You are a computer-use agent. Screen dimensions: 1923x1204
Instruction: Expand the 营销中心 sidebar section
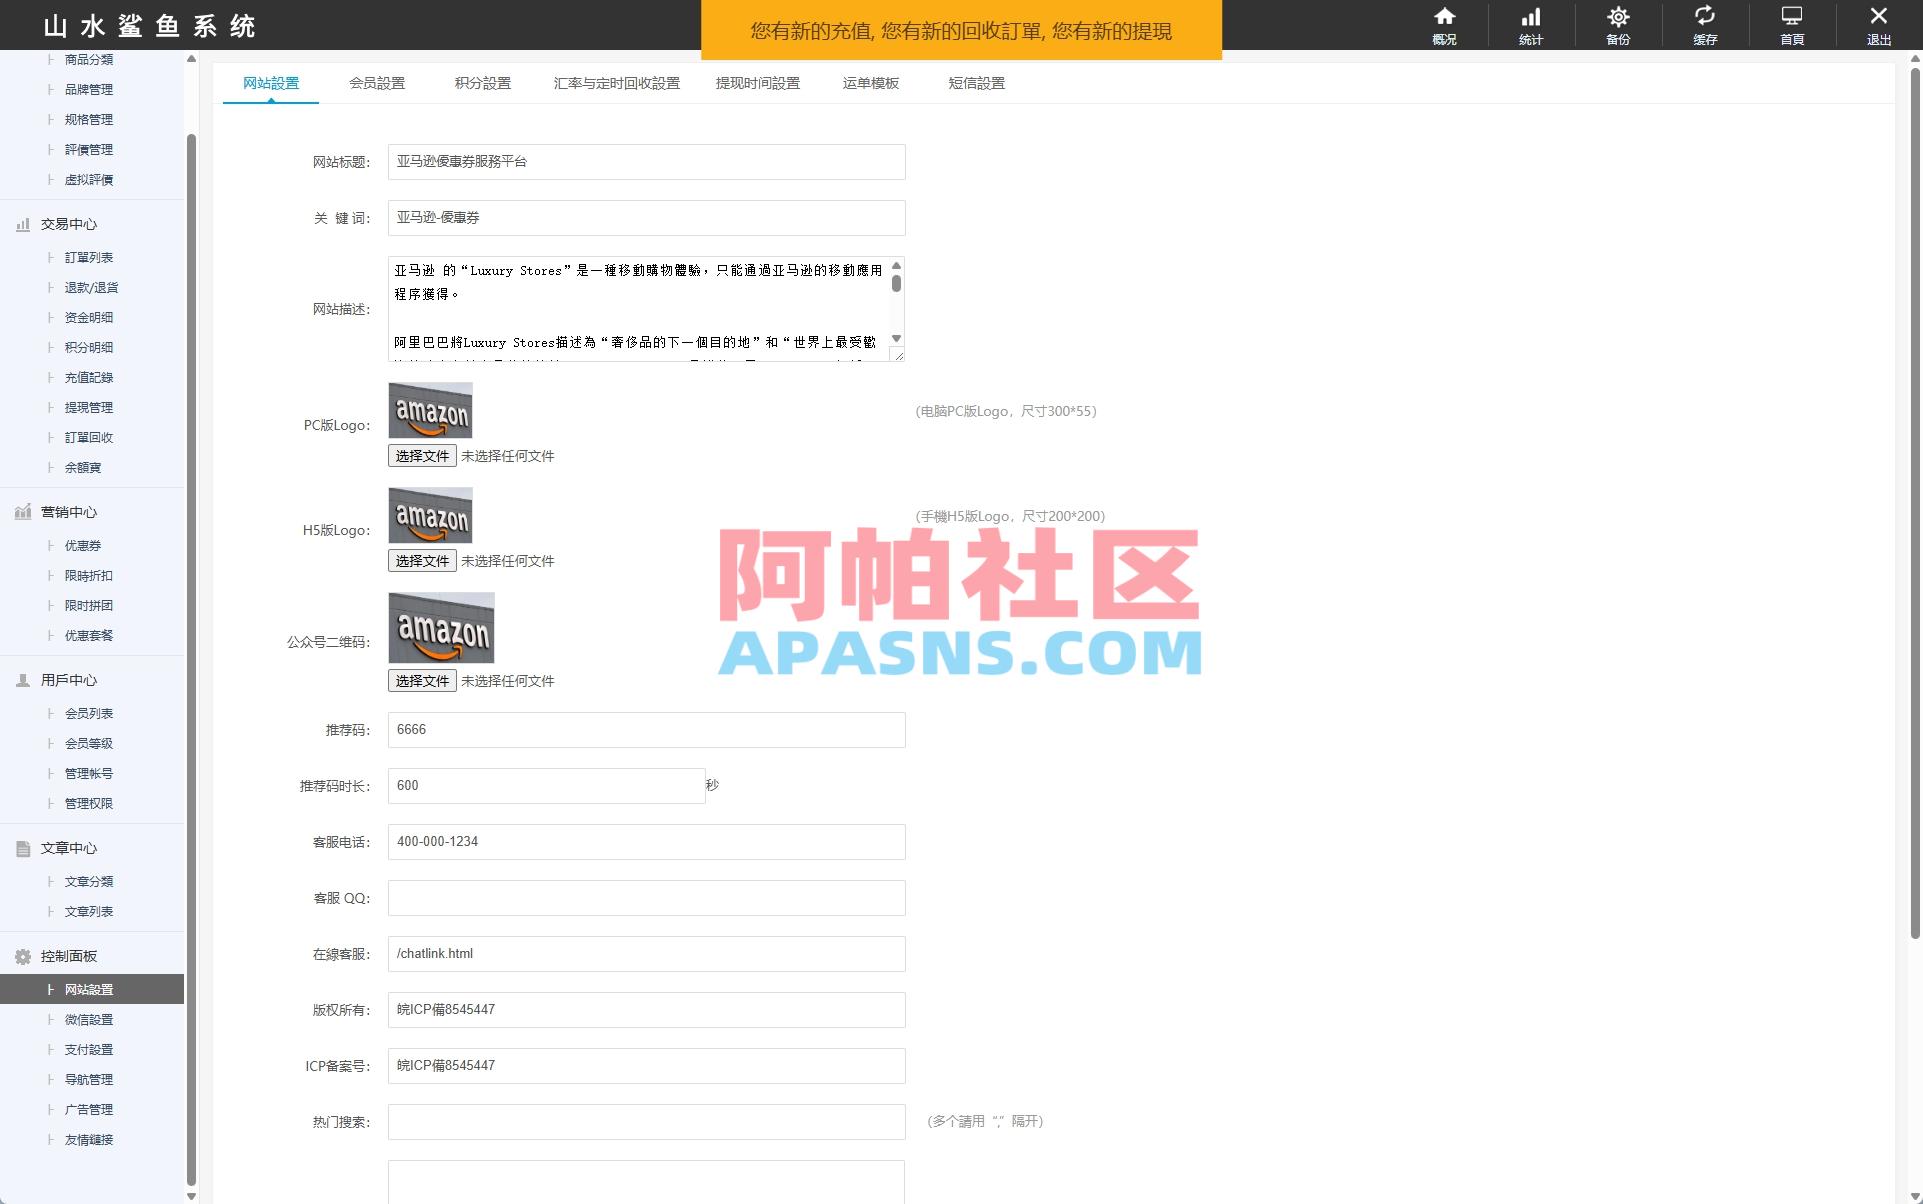[68, 512]
